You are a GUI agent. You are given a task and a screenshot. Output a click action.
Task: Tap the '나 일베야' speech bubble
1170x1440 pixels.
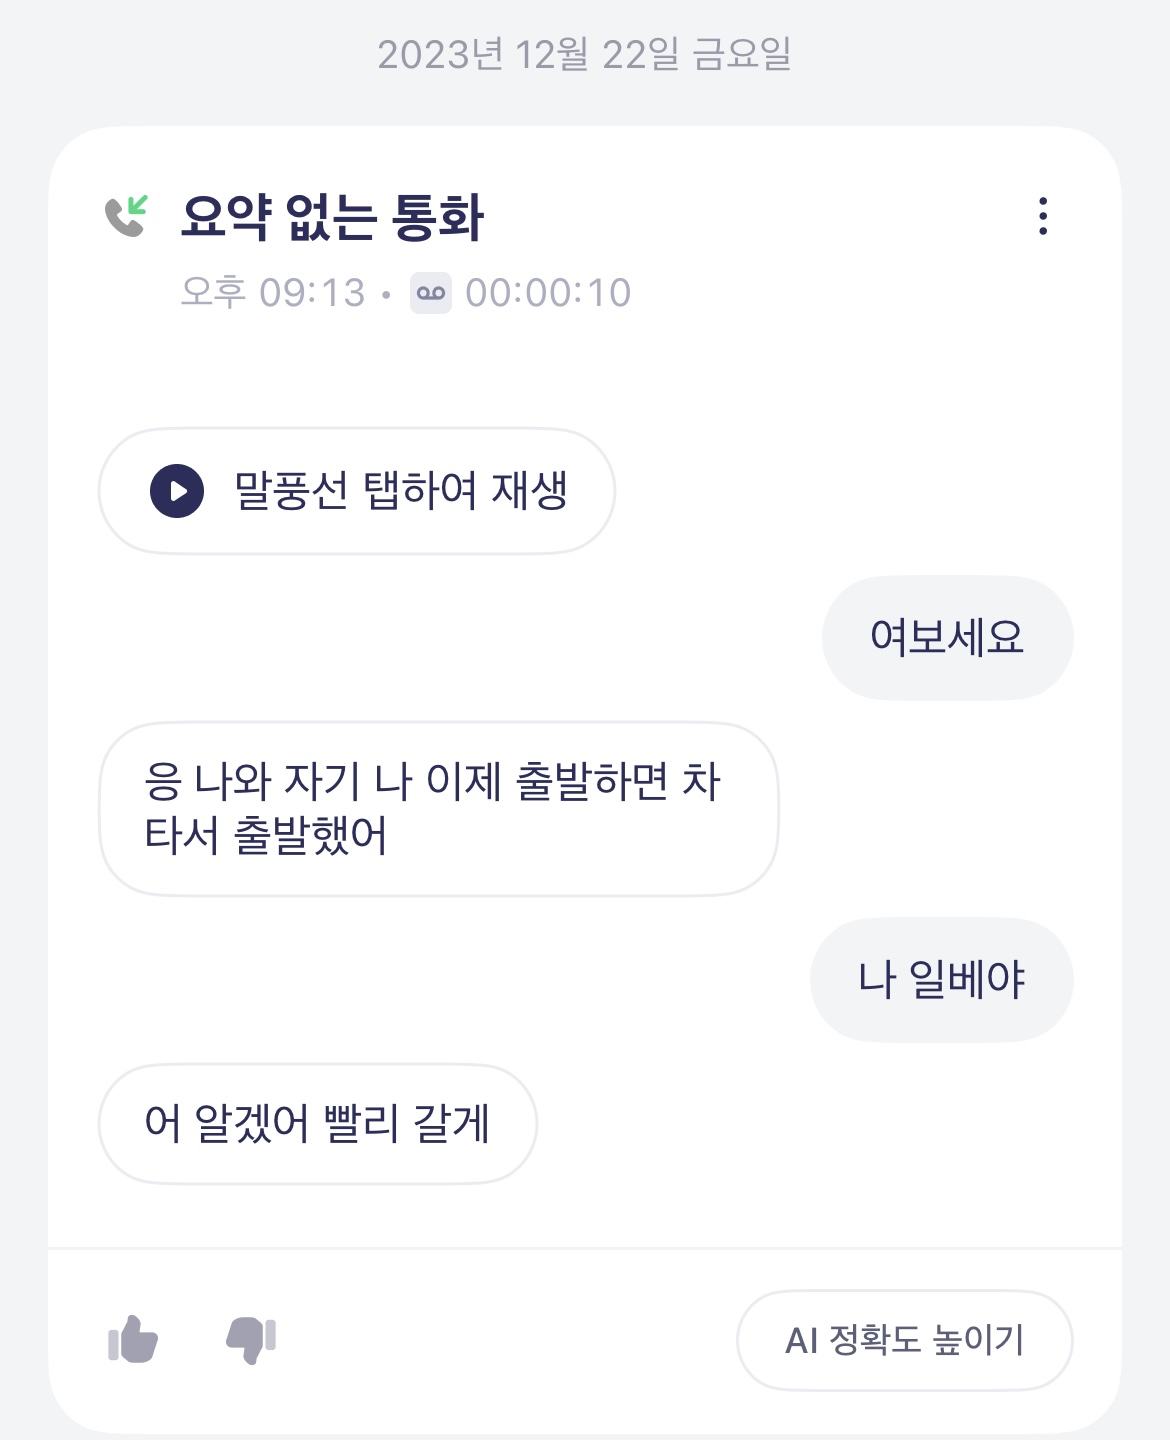[941, 979]
